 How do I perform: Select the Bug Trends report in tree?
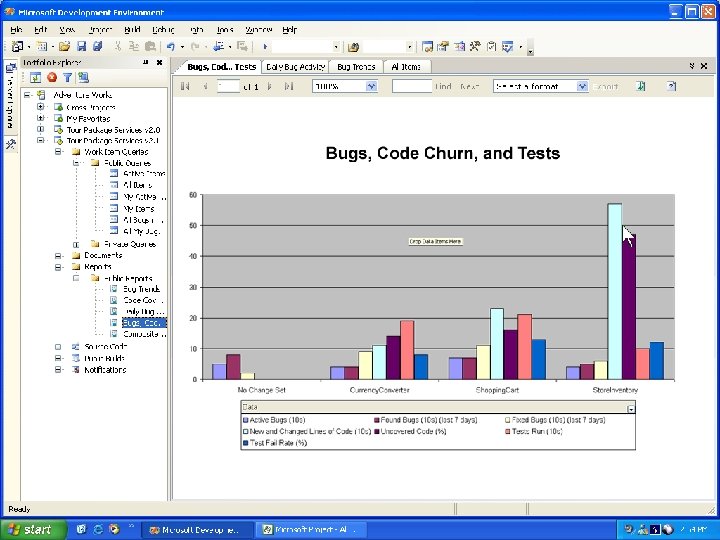(141, 289)
